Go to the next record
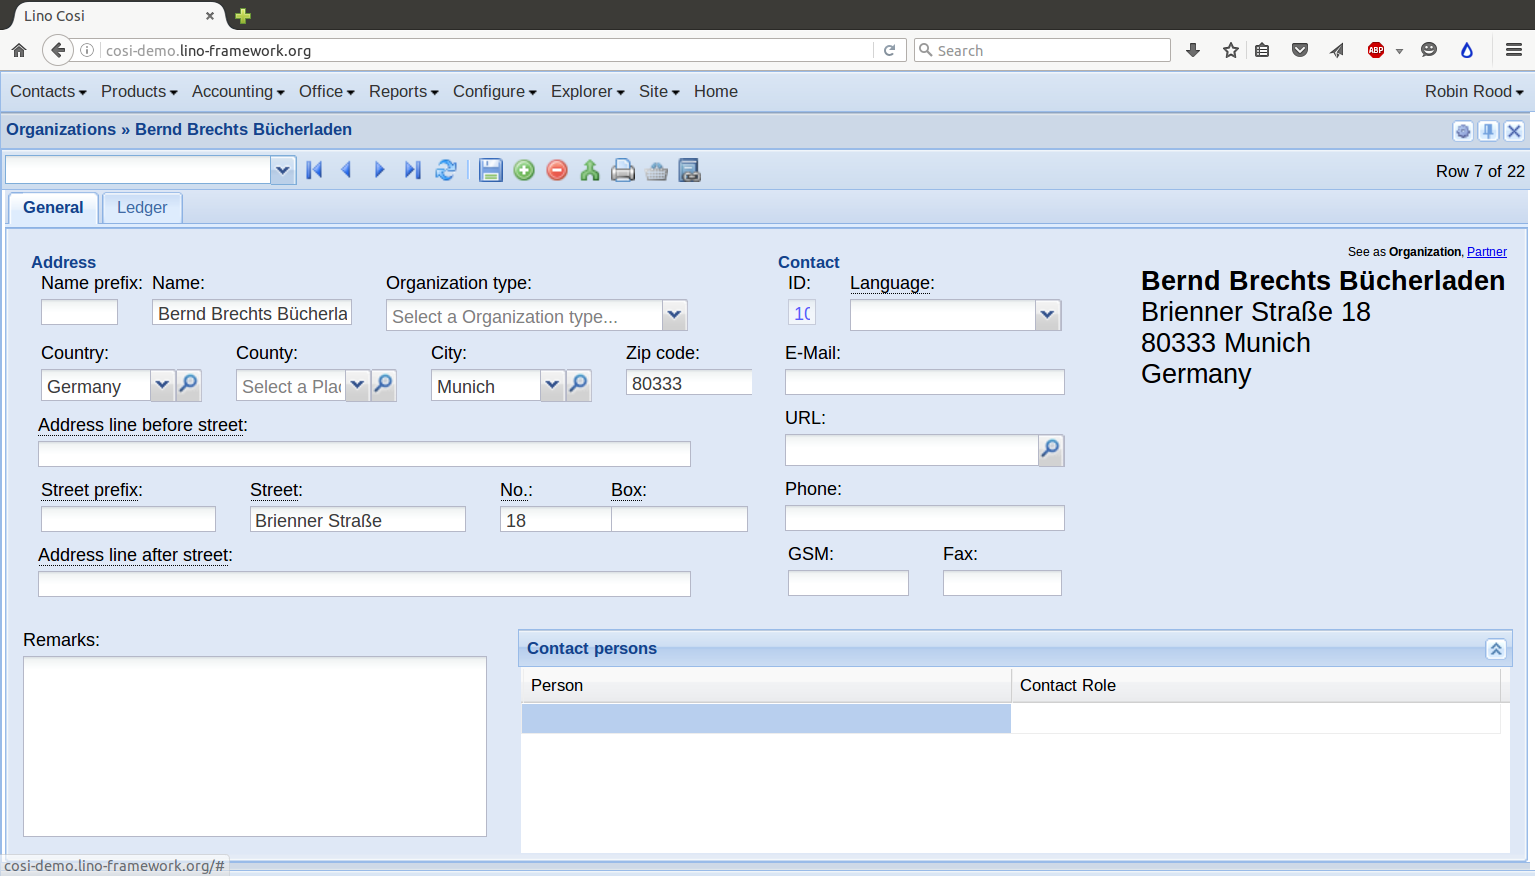 [380, 170]
